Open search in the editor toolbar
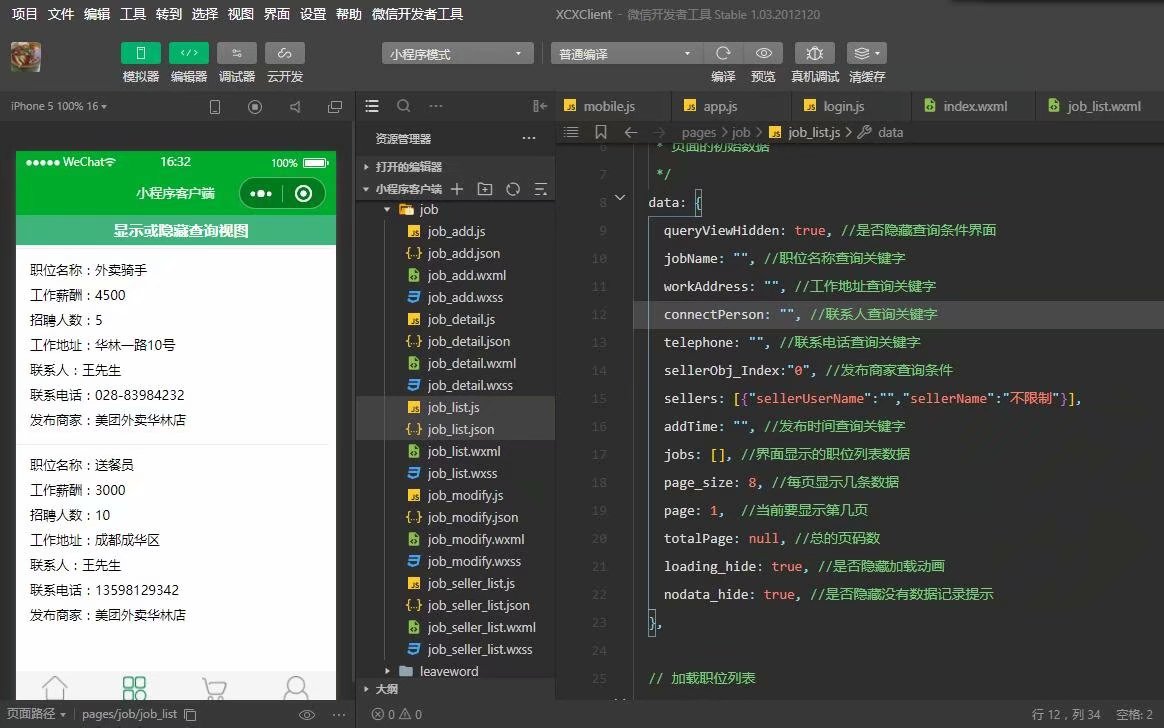1164x728 pixels. tap(403, 104)
